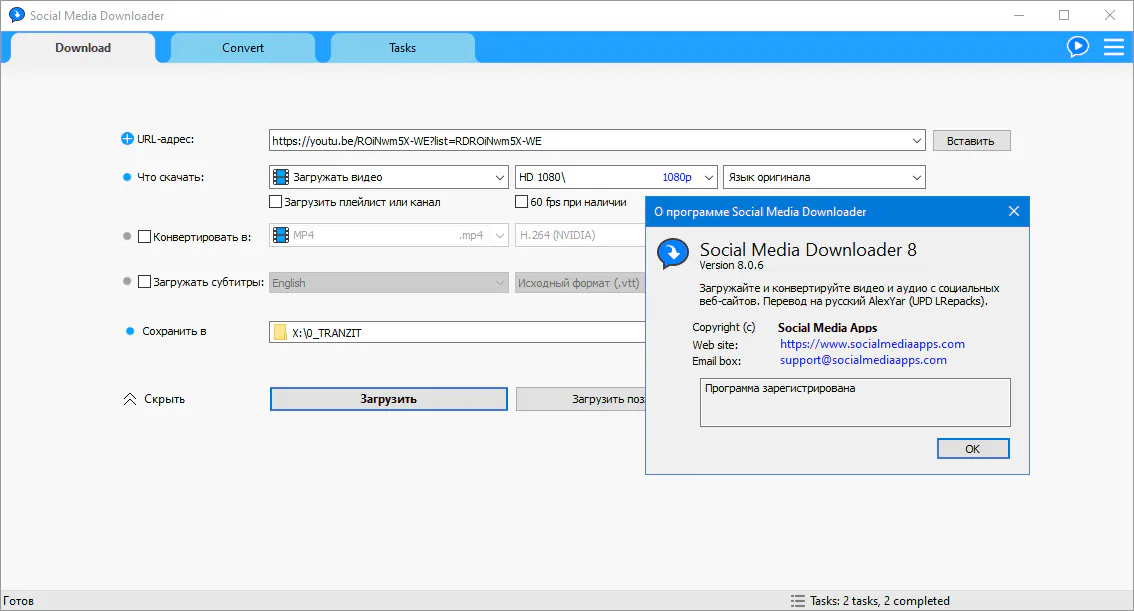The height and width of the screenshot is (611, 1134).
Task: Expand the Загружать видео dropdown
Action: click(x=389, y=177)
